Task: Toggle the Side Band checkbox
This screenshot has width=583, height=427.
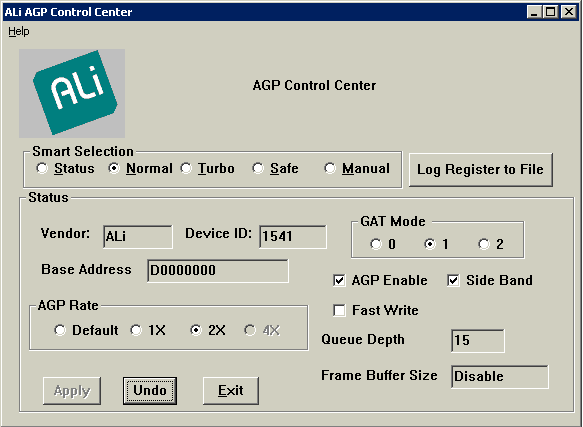Action: point(490,280)
